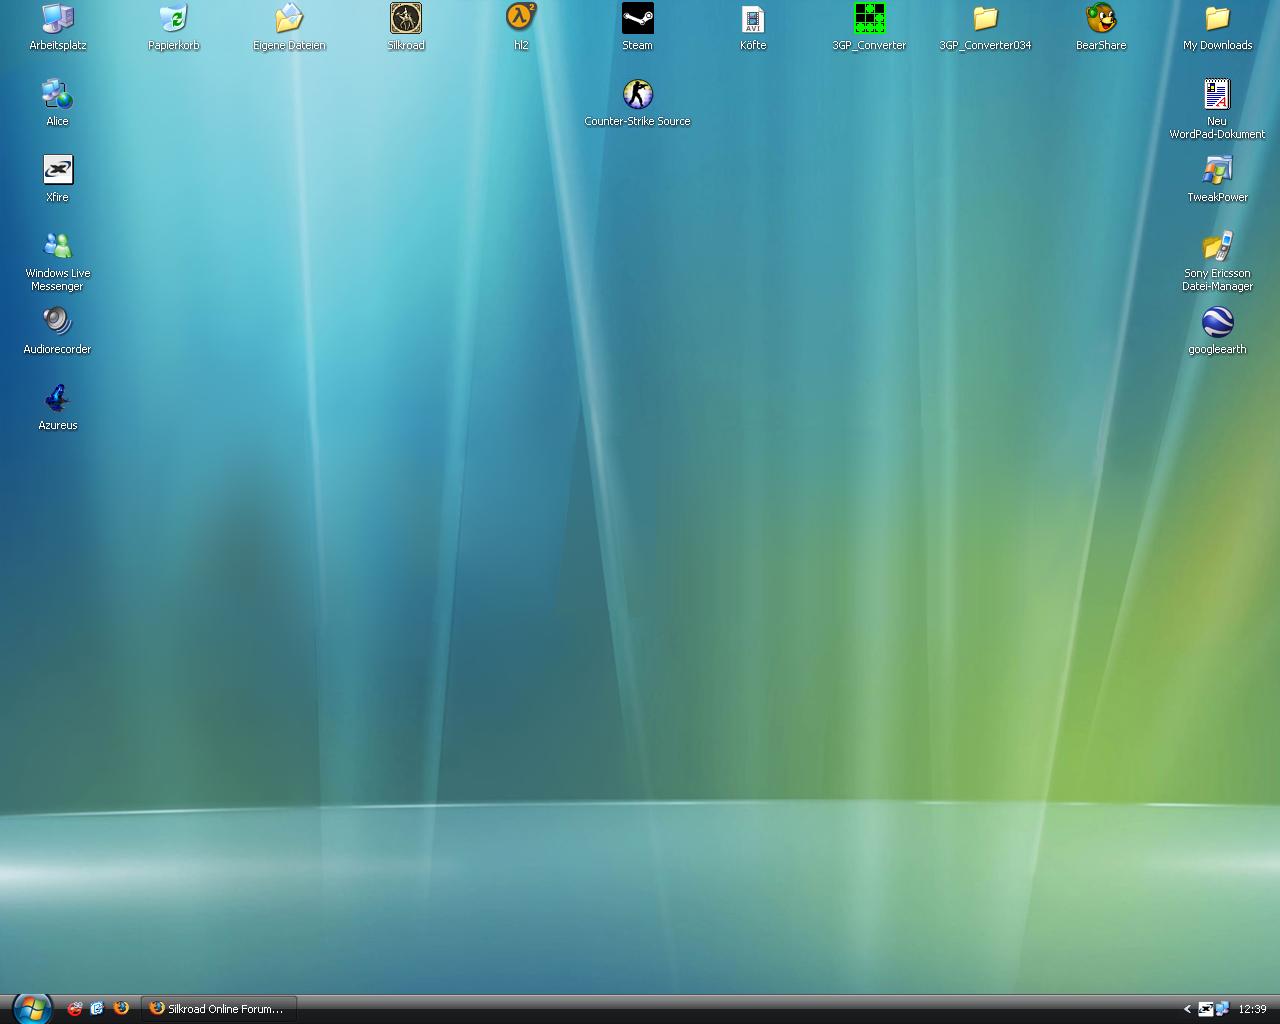Click the googleearth desktop icon
1280x1024 pixels.
coord(1217,323)
